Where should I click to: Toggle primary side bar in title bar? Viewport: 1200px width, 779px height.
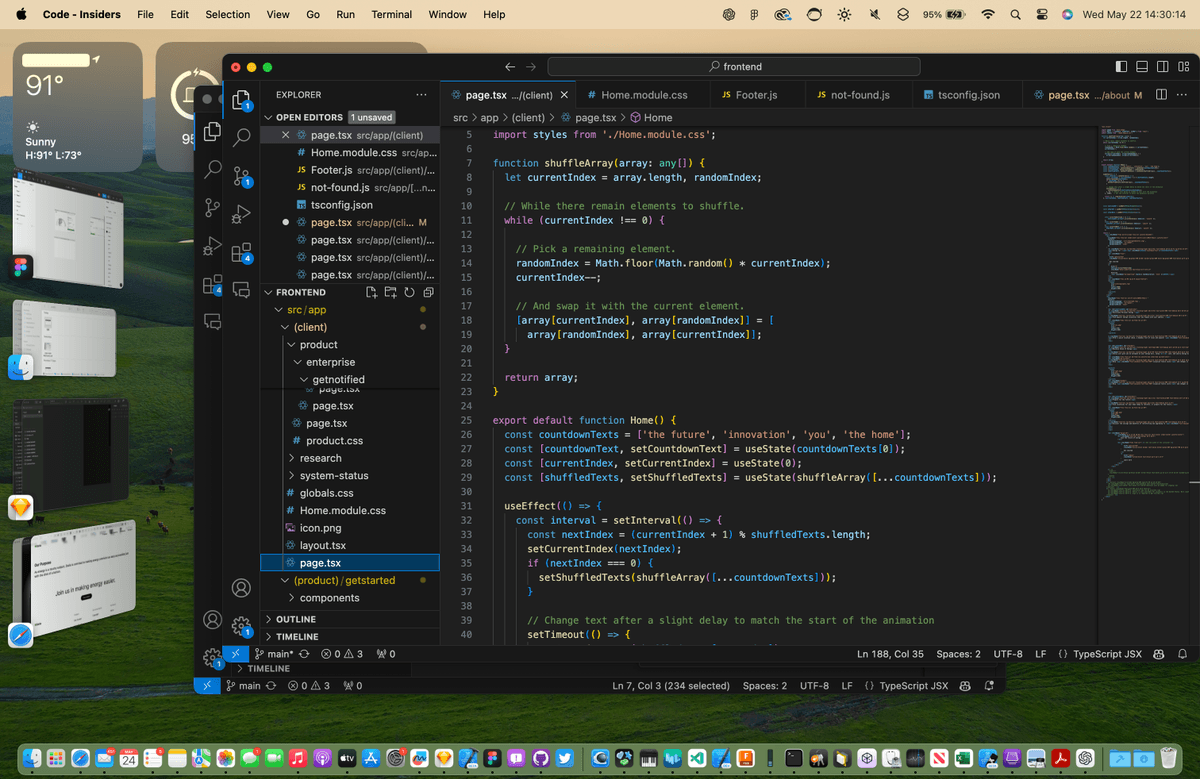pyautogui.click(x=1121, y=67)
